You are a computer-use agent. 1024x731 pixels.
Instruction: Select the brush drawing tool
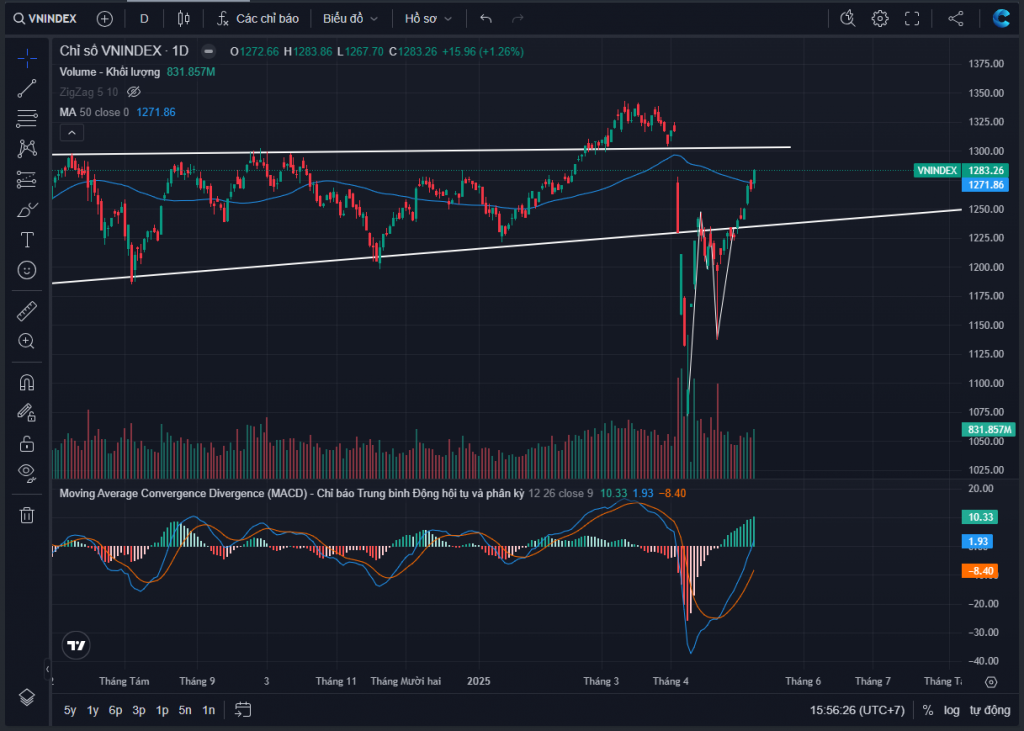pyautogui.click(x=27, y=210)
